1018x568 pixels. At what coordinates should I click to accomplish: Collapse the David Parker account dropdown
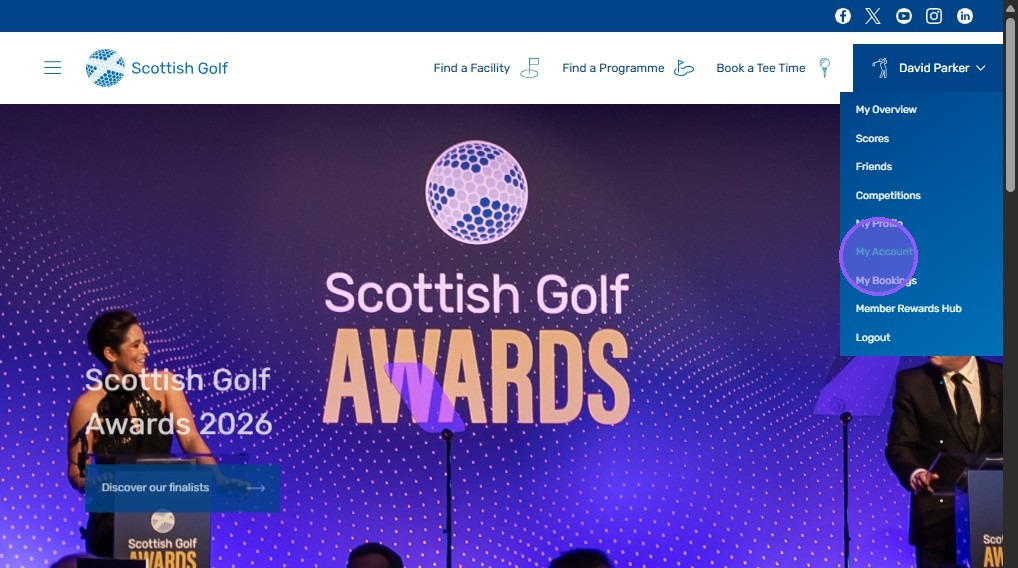pyautogui.click(x=928, y=68)
